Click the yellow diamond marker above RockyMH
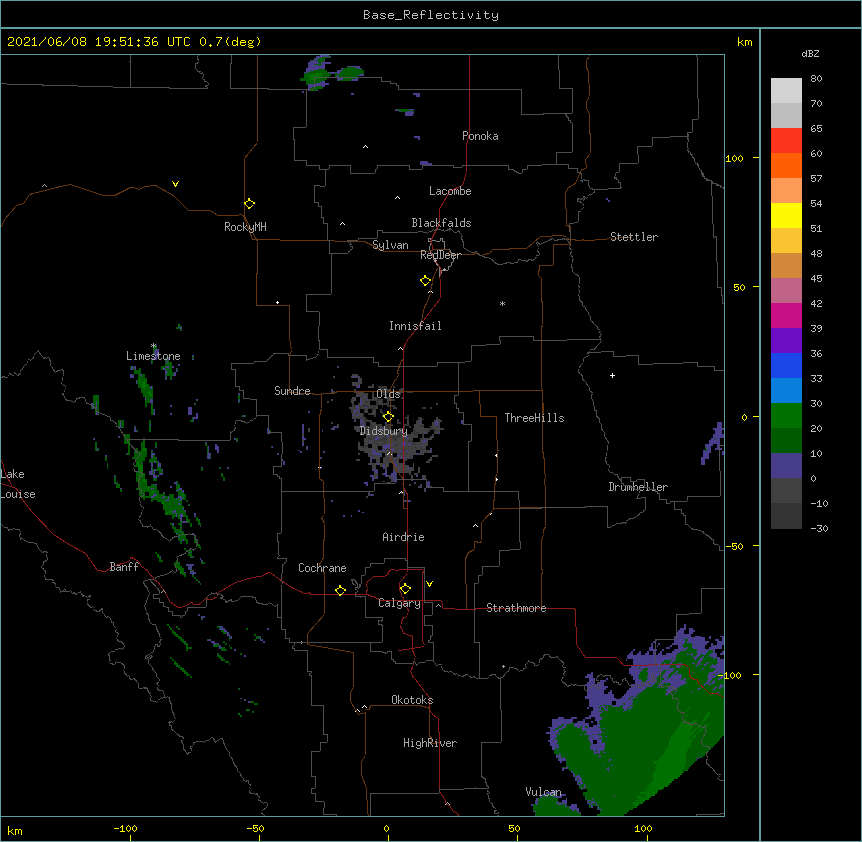 coord(250,204)
